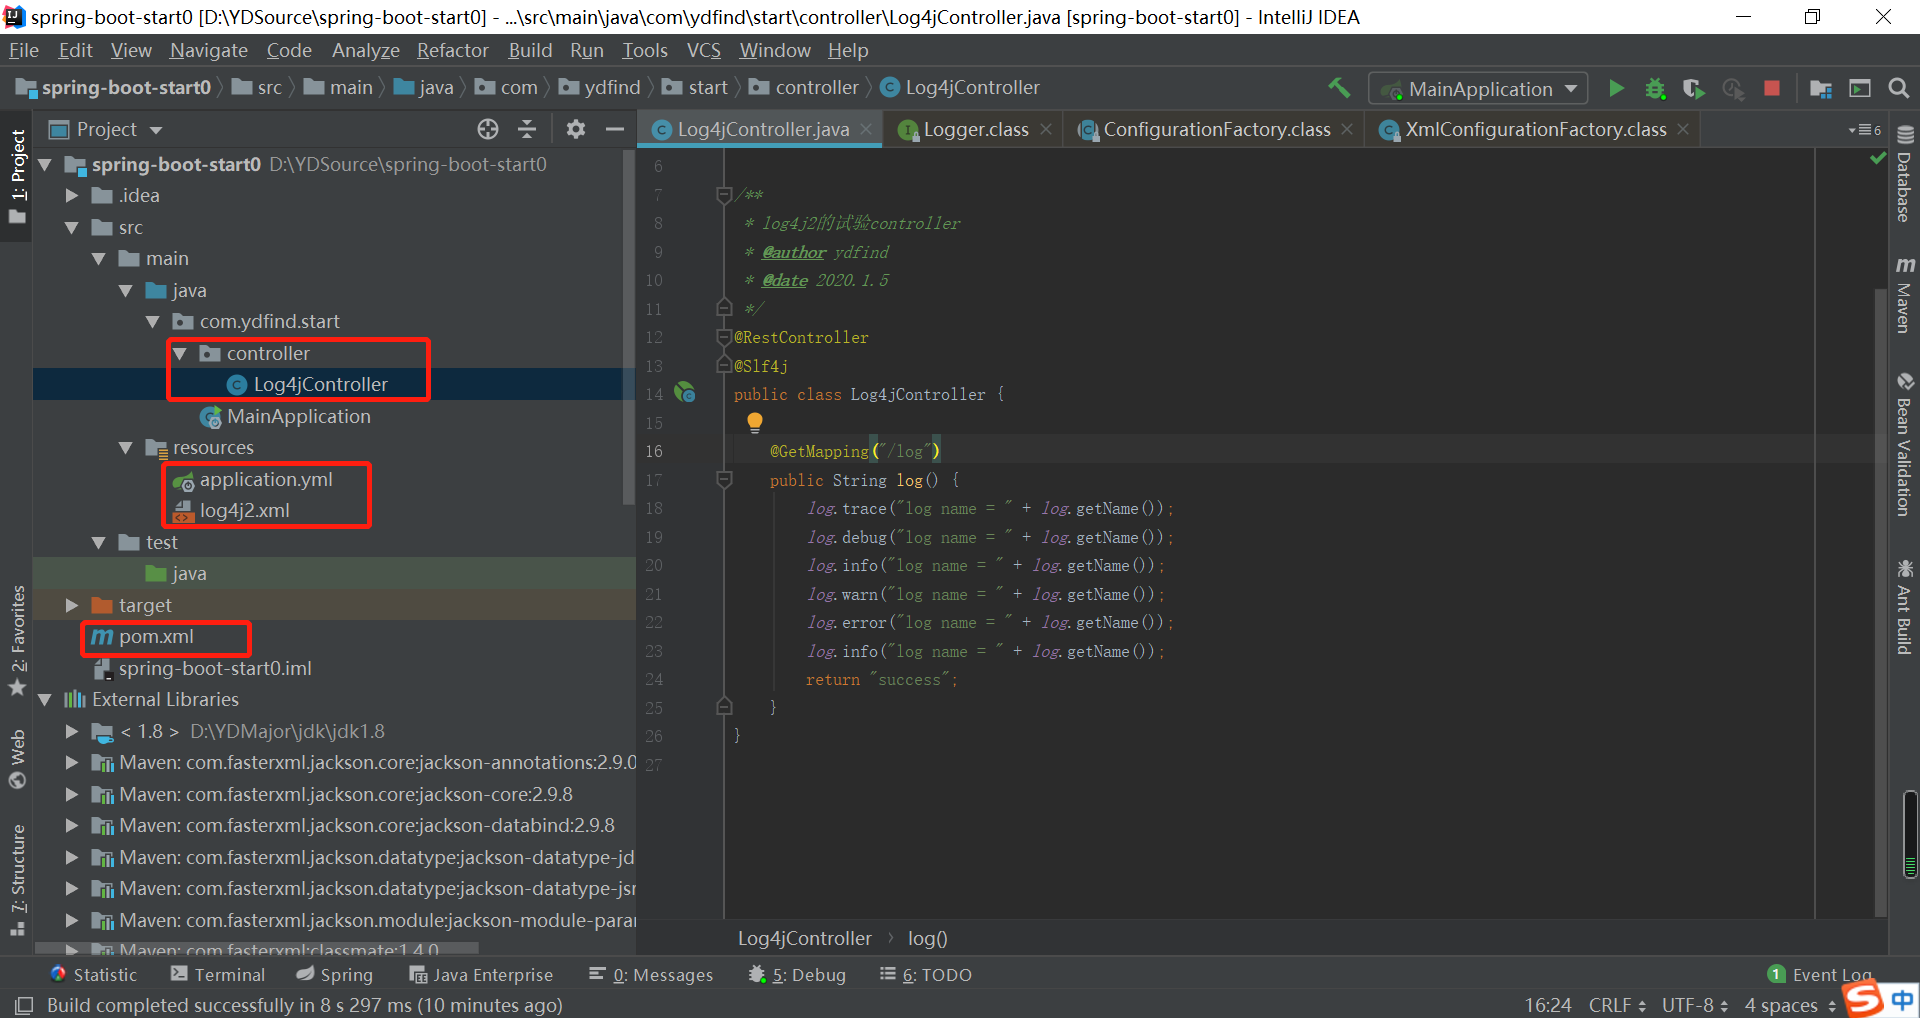The image size is (1920, 1018).
Task: Show hidden editor tabs list
Action: [1865, 130]
